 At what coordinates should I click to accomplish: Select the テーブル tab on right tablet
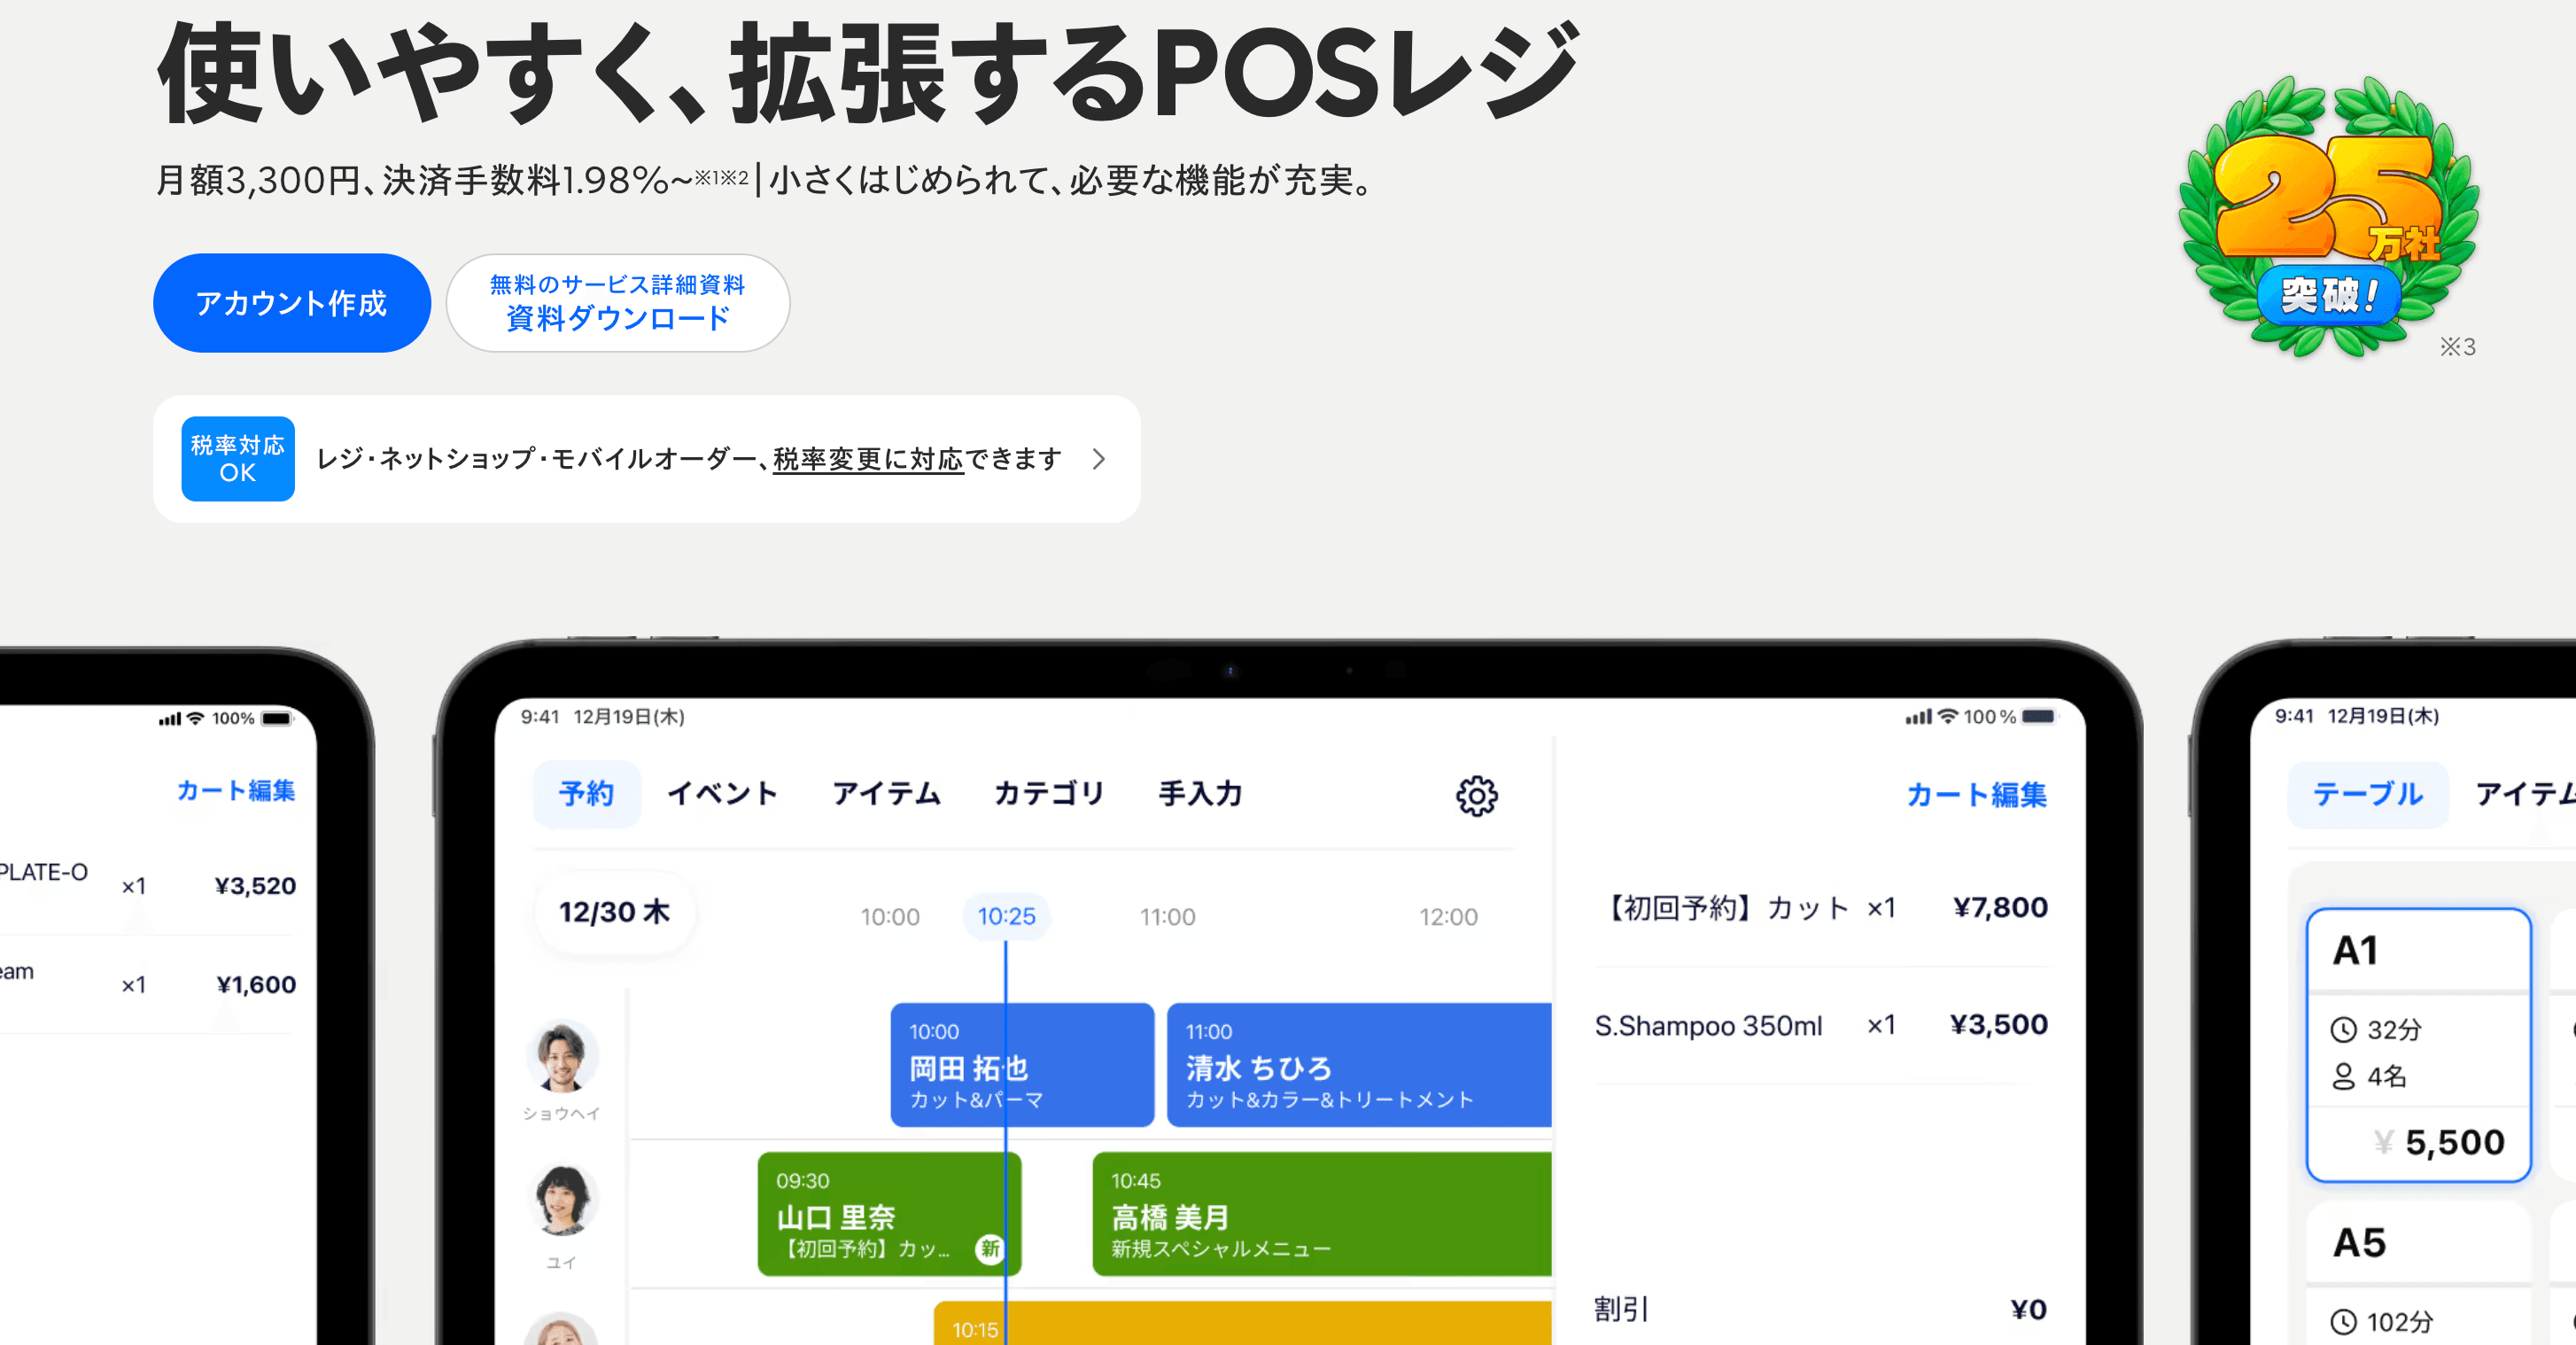(x=2368, y=794)
